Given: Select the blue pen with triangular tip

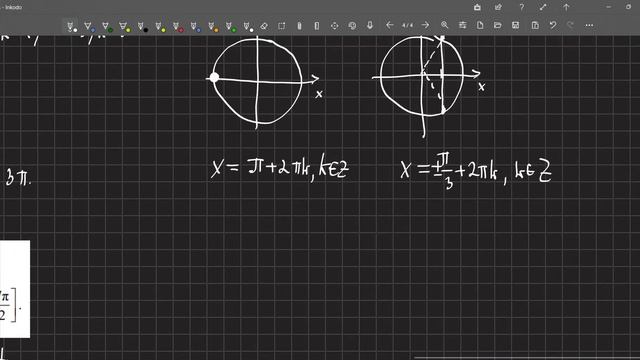Looking at the screenshot, I should (89, 26).
